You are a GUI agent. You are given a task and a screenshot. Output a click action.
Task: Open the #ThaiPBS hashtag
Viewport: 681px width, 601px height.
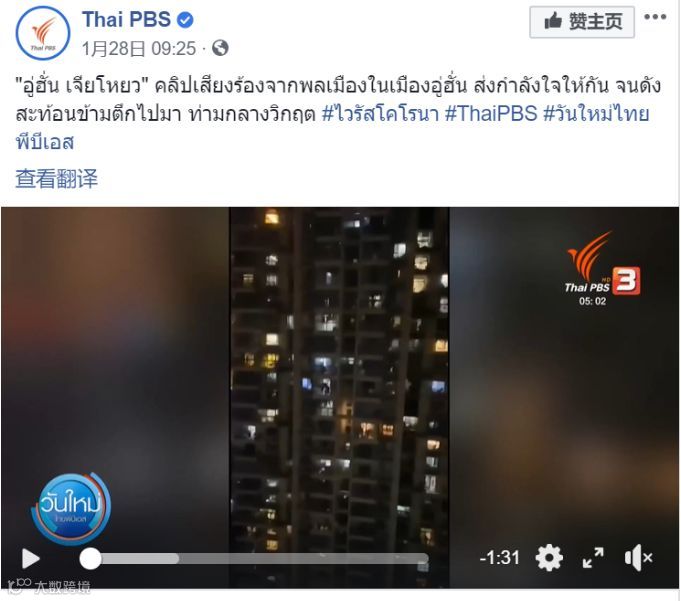pyautogui.click(x=491, y=114)
